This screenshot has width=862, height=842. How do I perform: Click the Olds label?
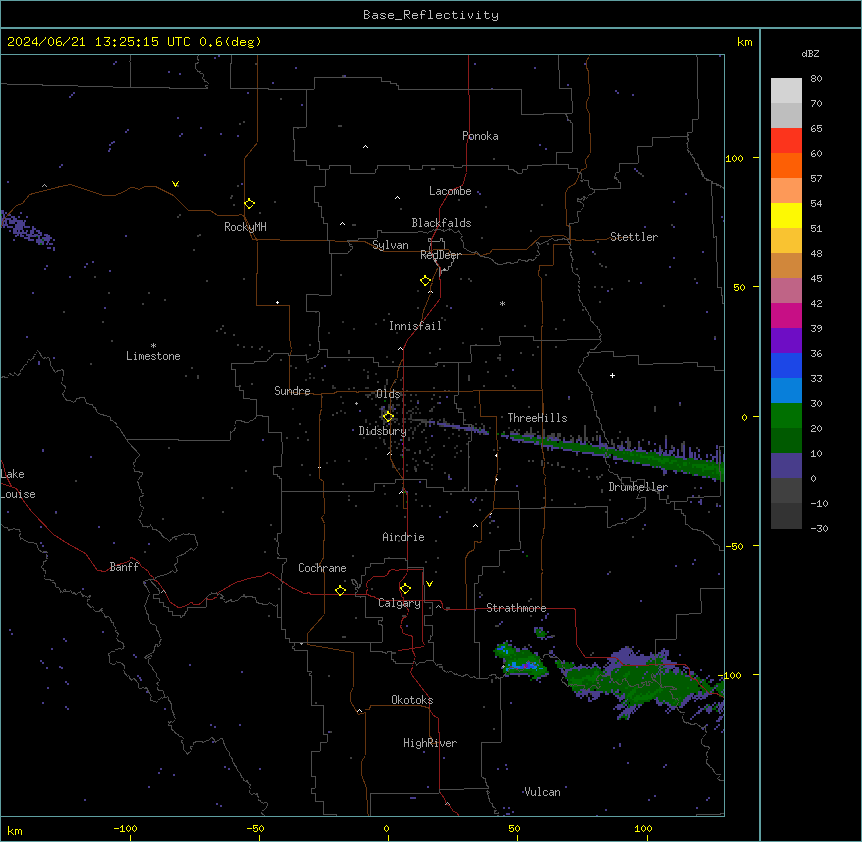[388, 394]
